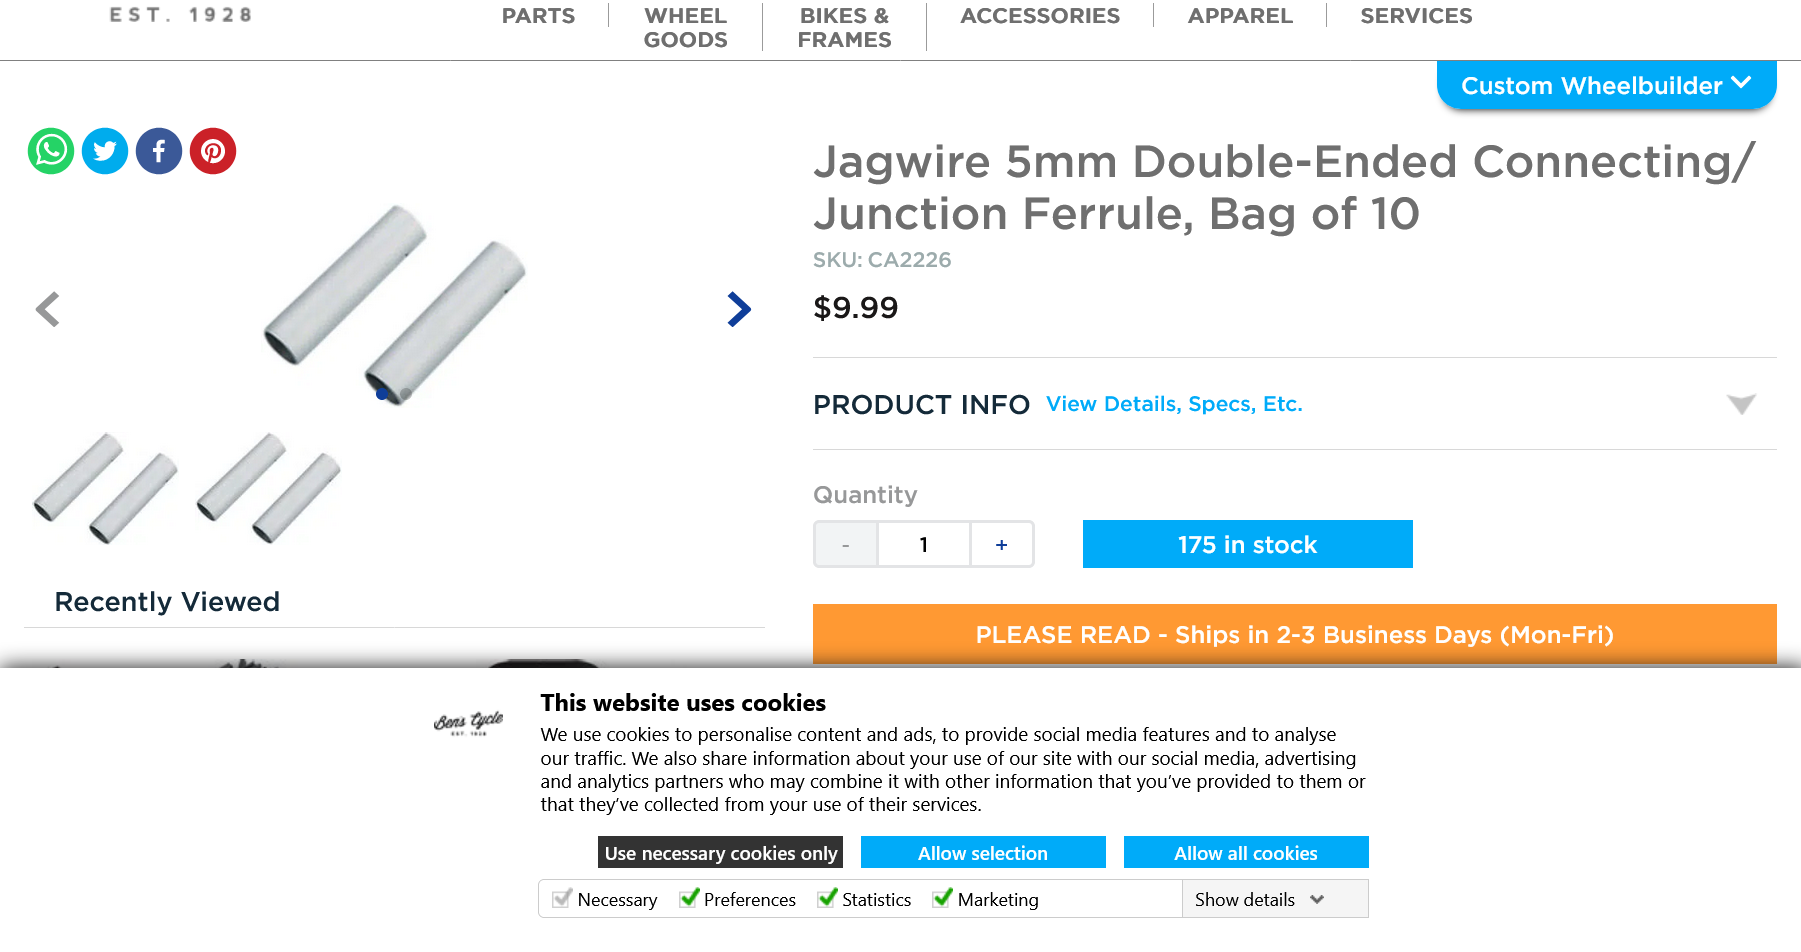Click the quantity input field

[924, 545]
